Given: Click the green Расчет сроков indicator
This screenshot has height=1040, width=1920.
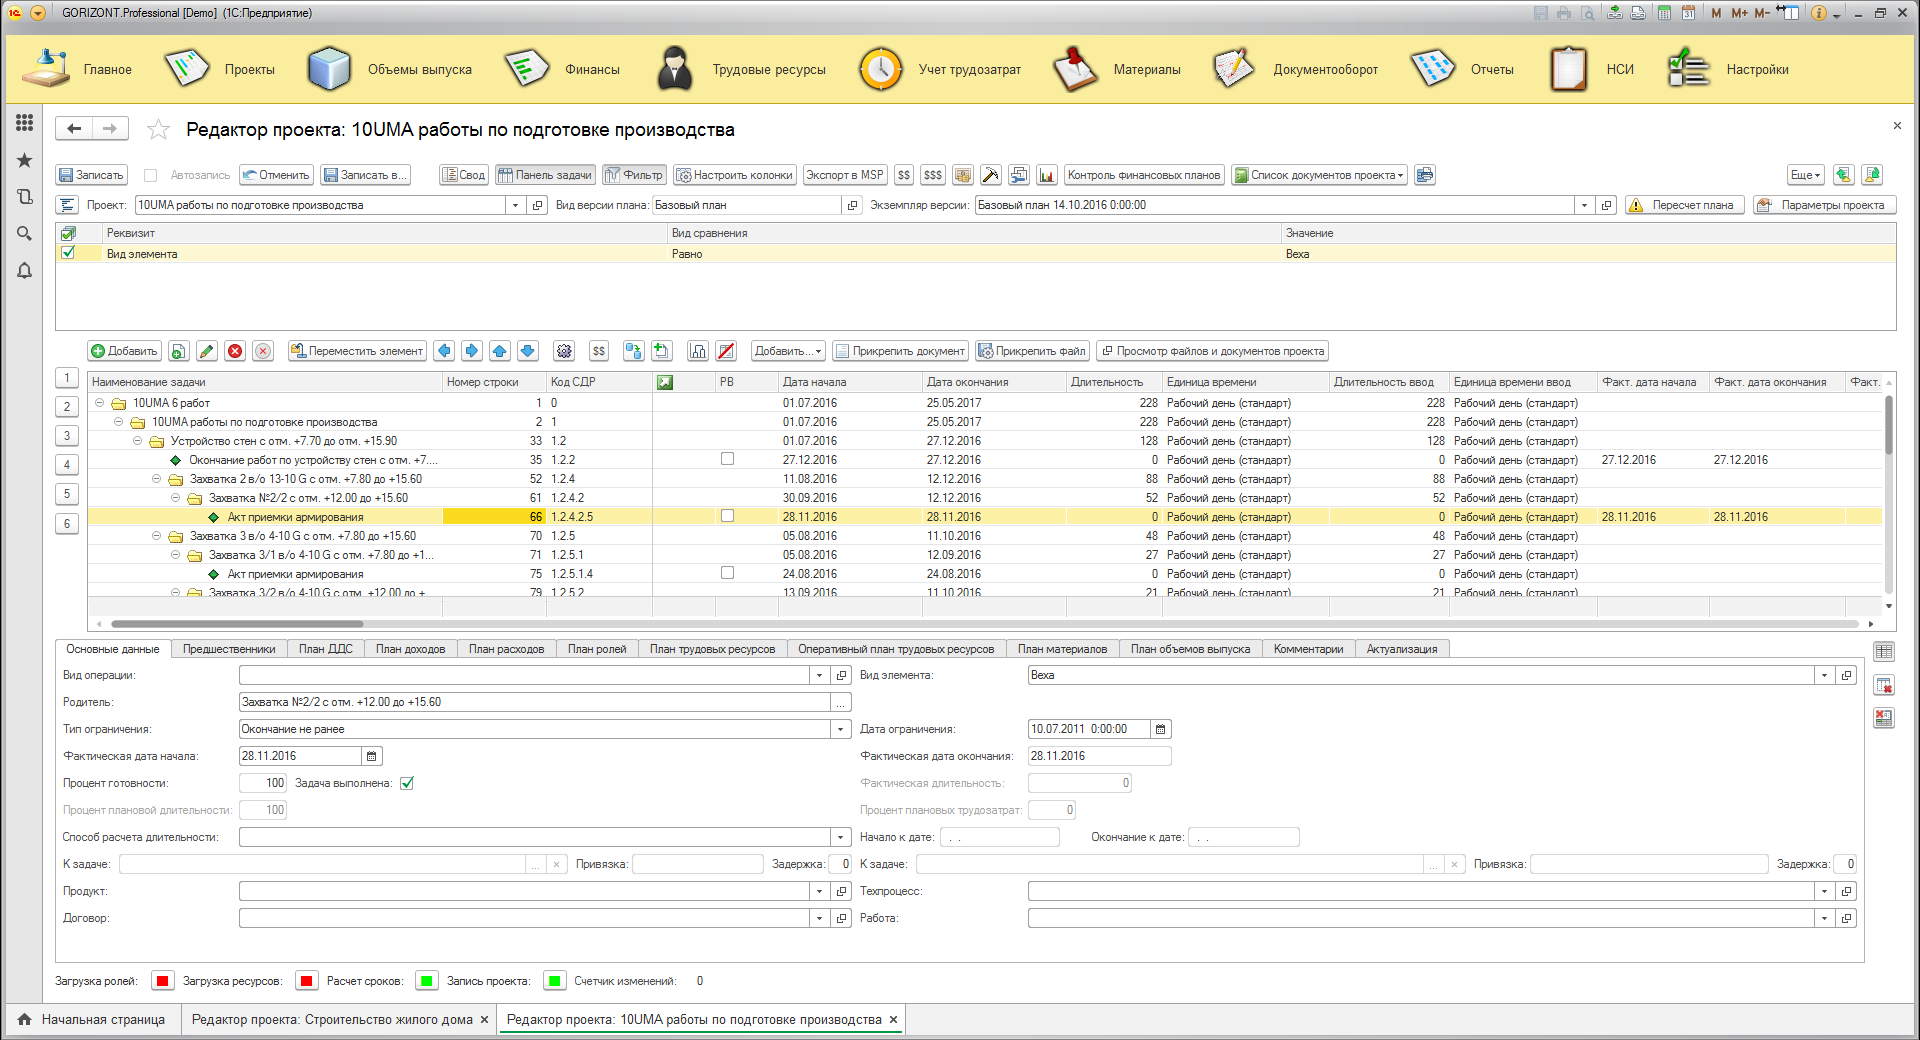Looking at the screenshot, I should [427, 981].
